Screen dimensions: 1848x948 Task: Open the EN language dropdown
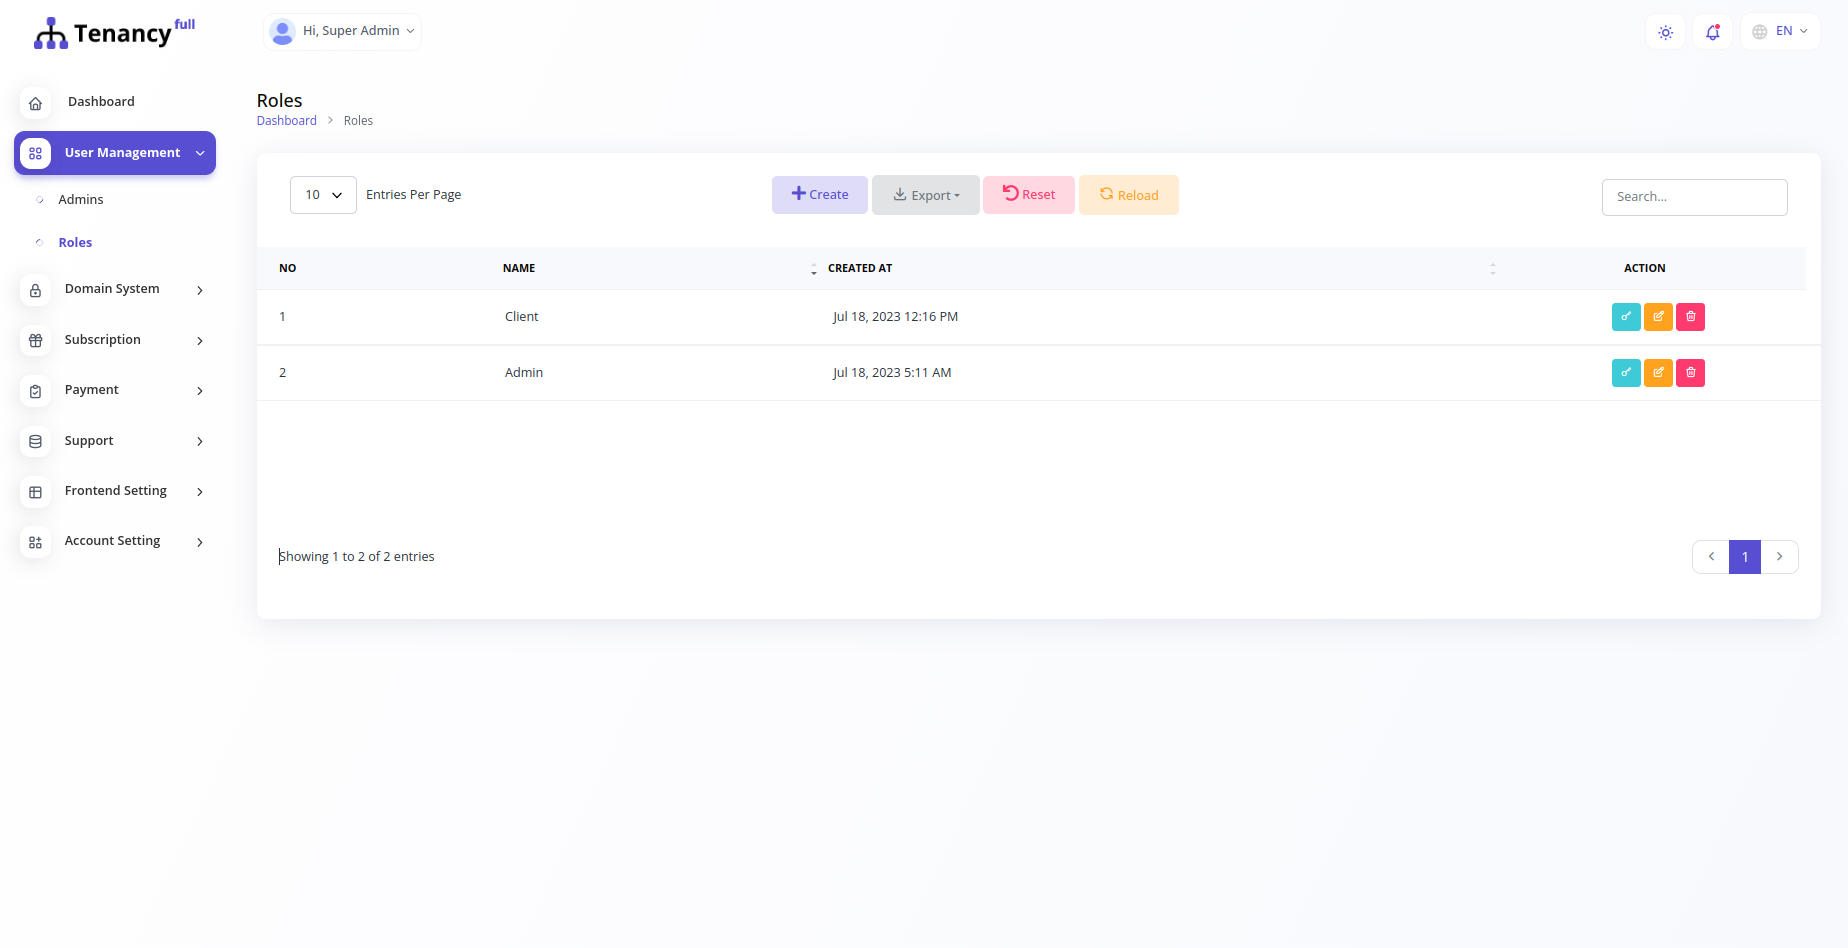tap(1780, 31)
